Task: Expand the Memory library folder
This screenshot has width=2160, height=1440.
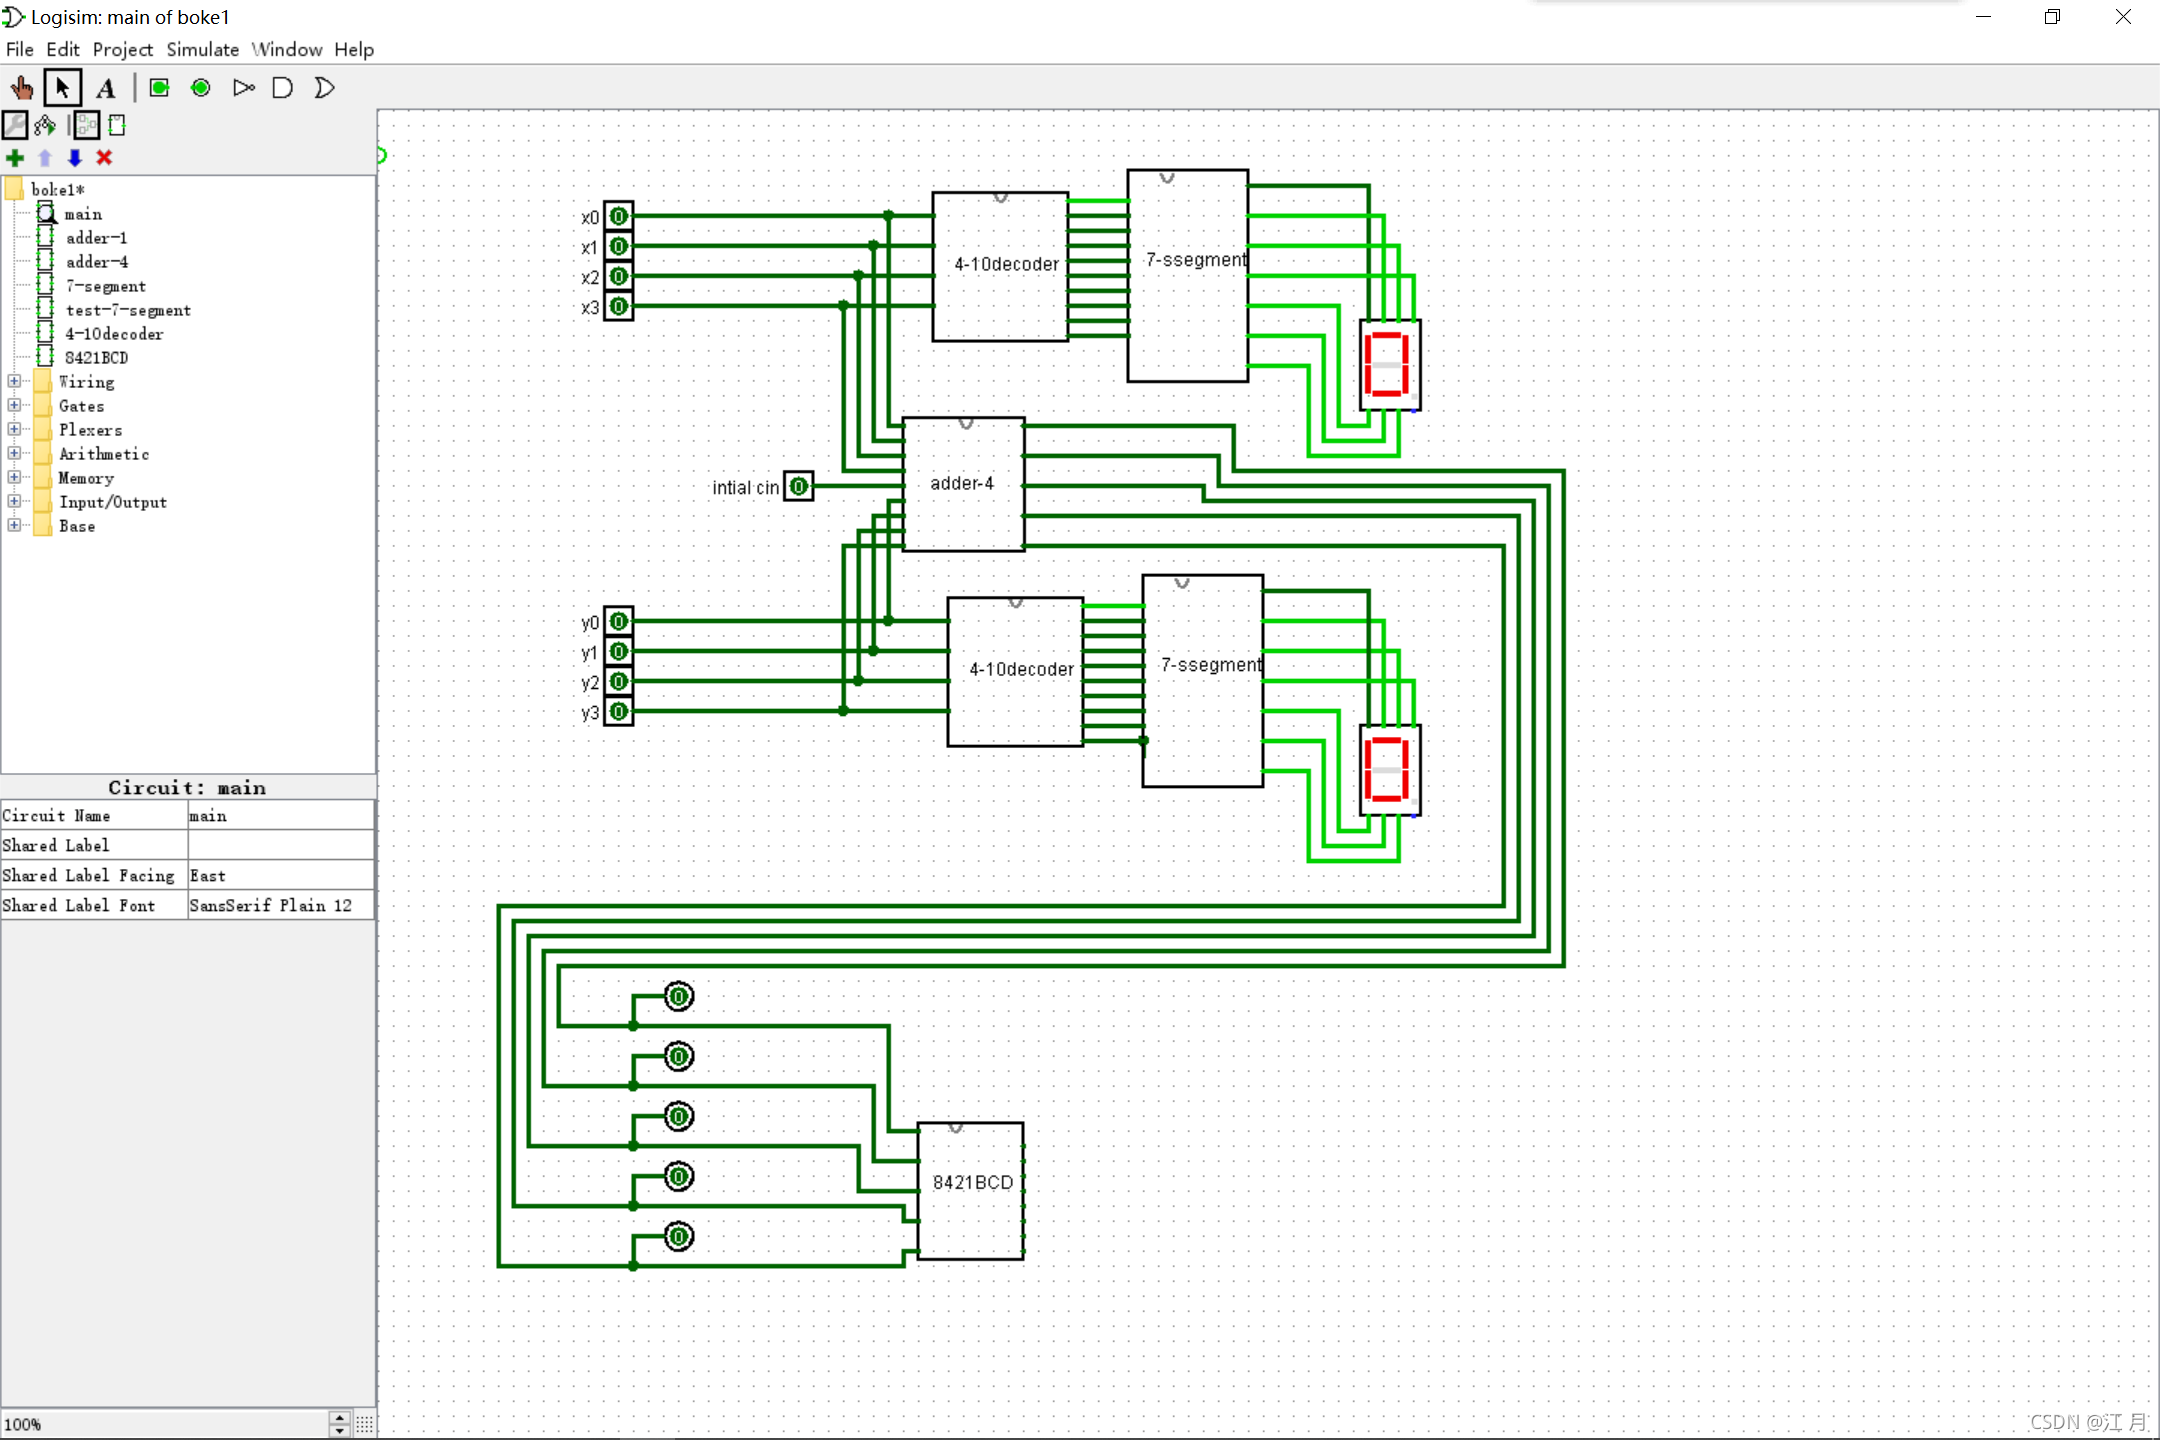Action: [14, 477]
